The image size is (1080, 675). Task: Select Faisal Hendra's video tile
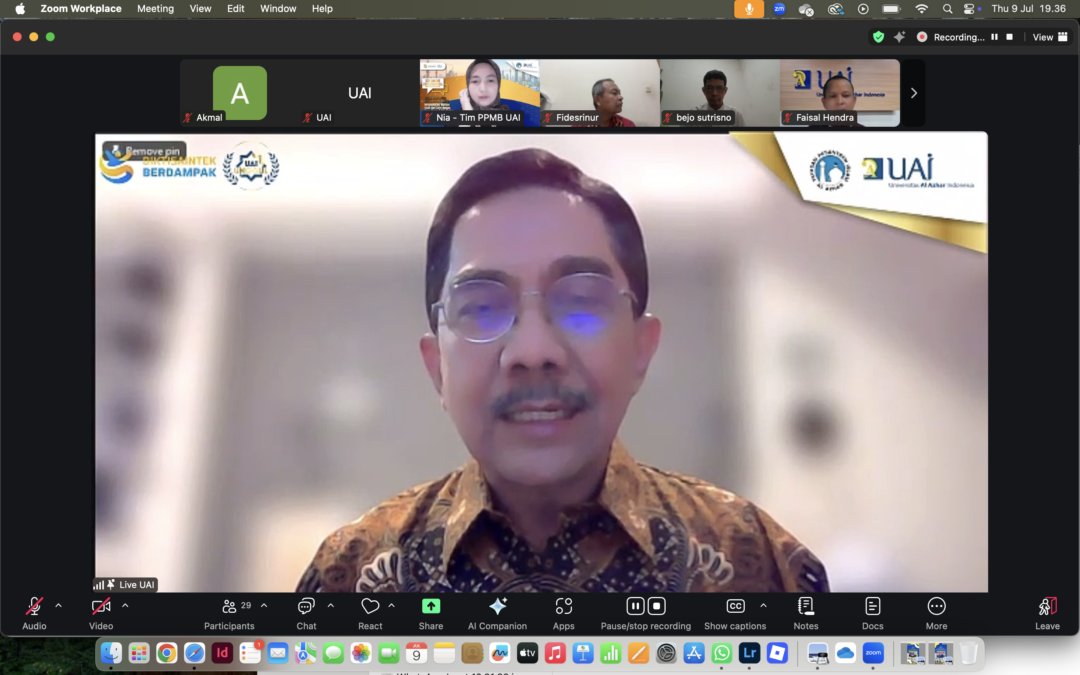pos(840,93)
